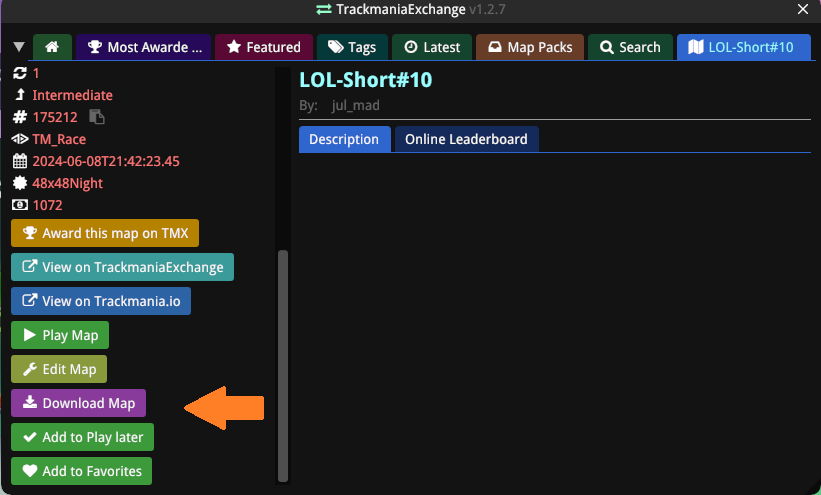Click Award this map on TMX
The height and width of the screenshot is (495, 821).
(105, 233)
